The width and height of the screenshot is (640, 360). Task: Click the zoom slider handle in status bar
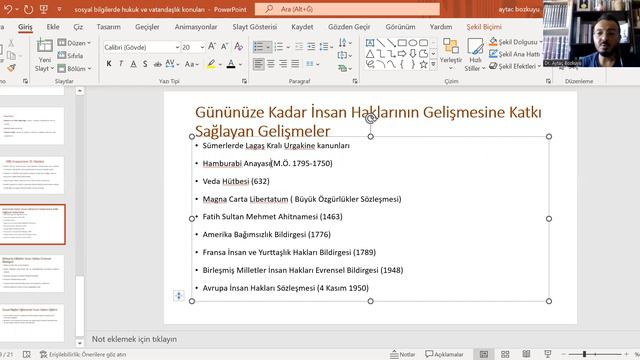584,354
